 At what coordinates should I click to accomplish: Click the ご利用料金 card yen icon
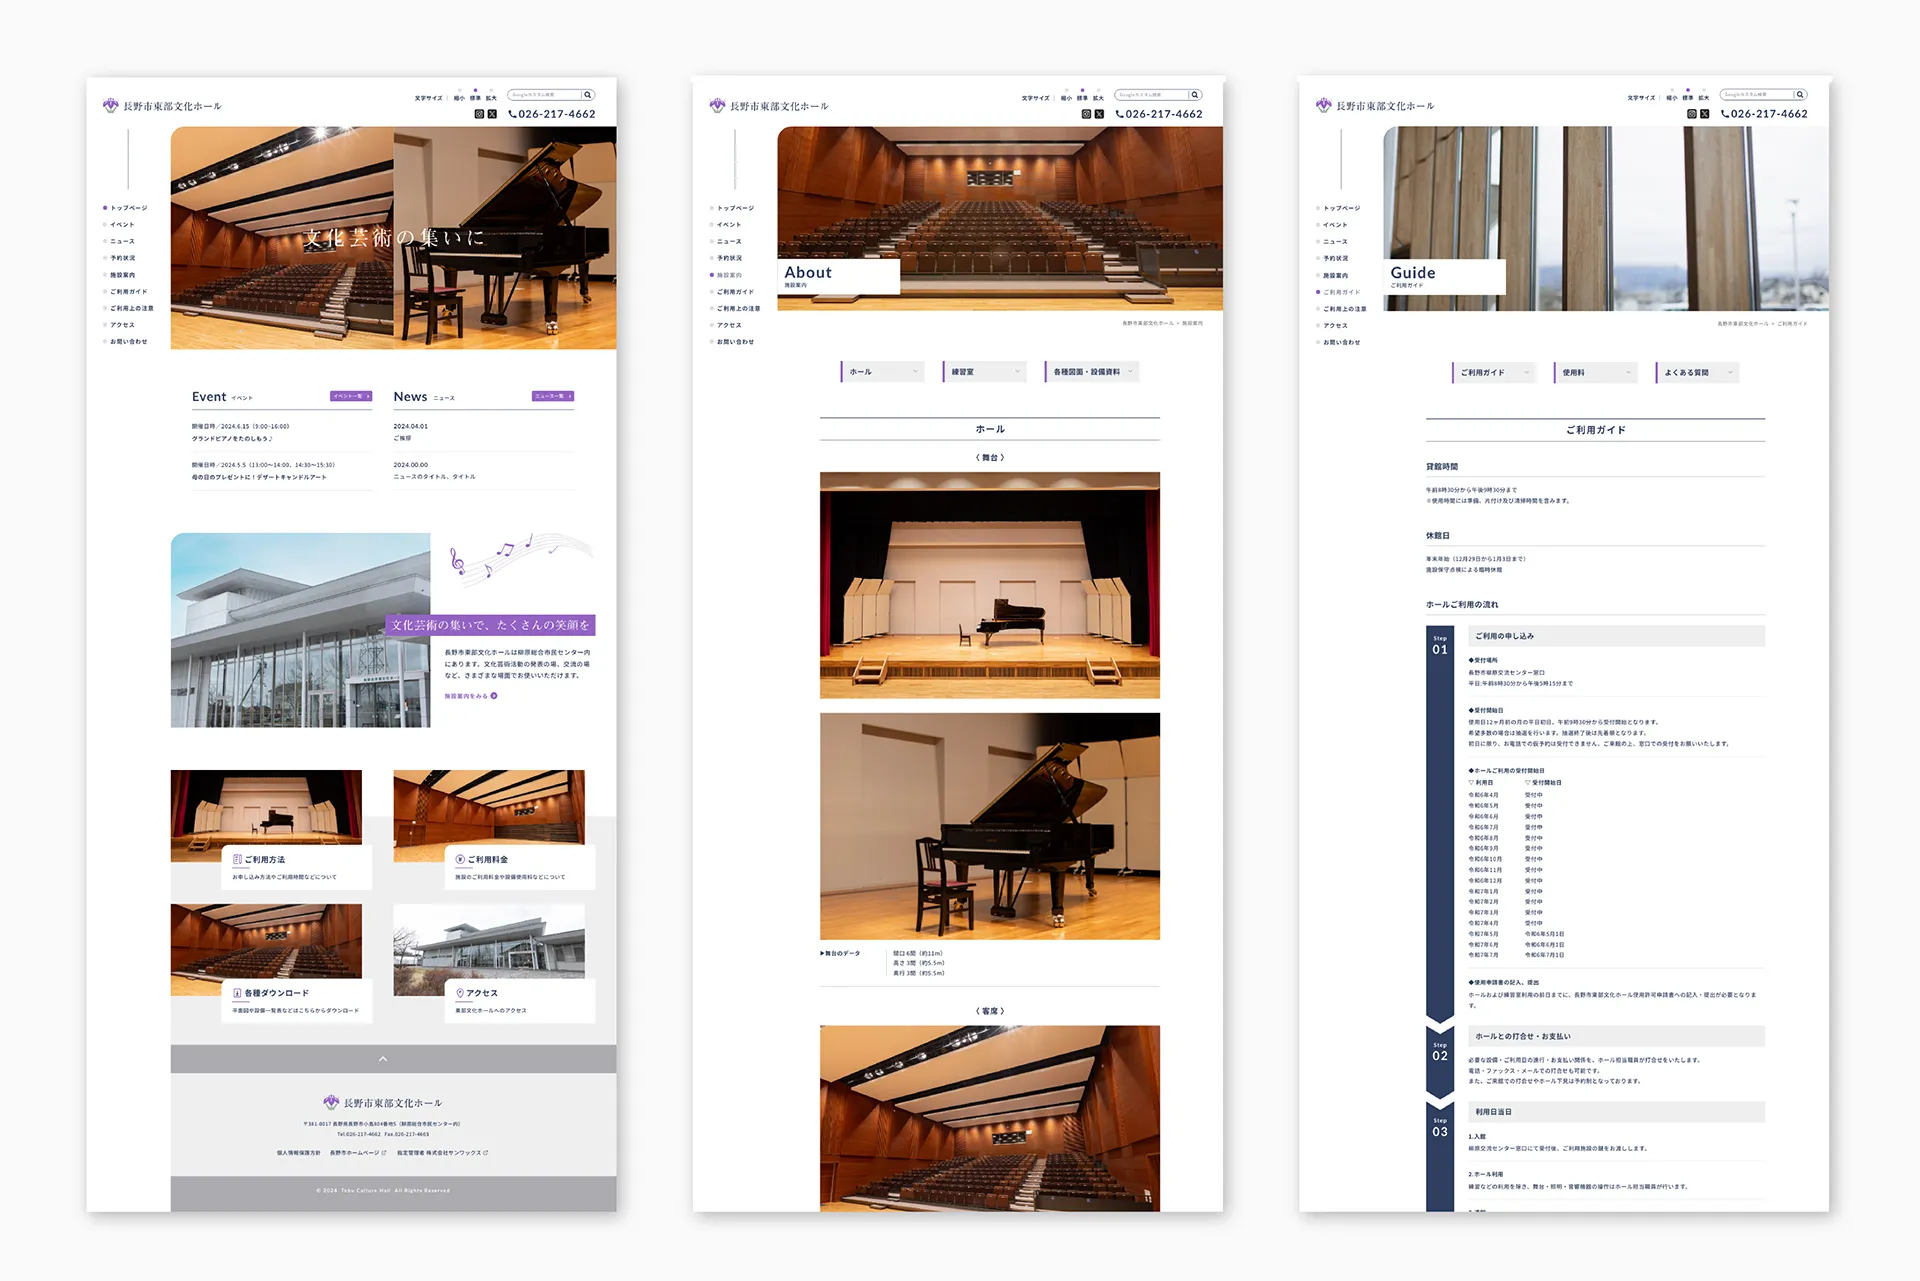click(460, 859)
